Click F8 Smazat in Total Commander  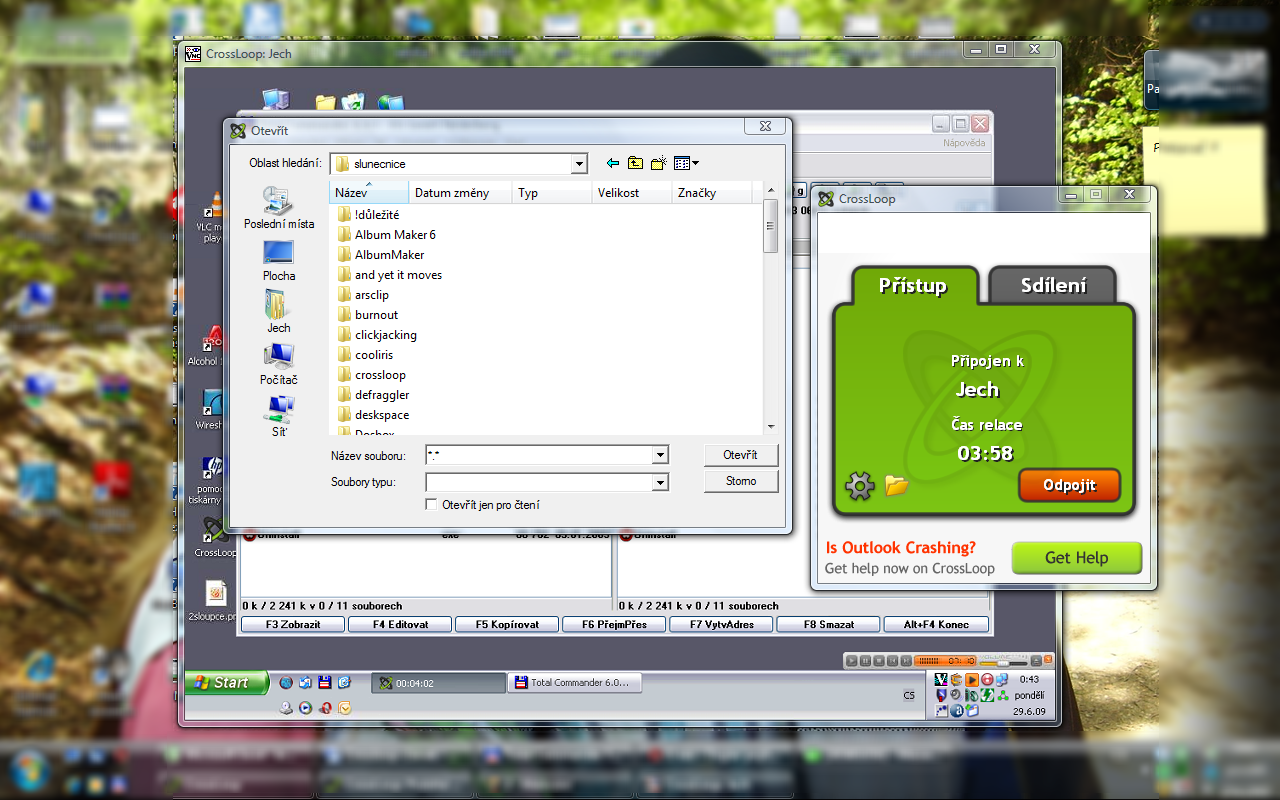(x=829, y=624)
